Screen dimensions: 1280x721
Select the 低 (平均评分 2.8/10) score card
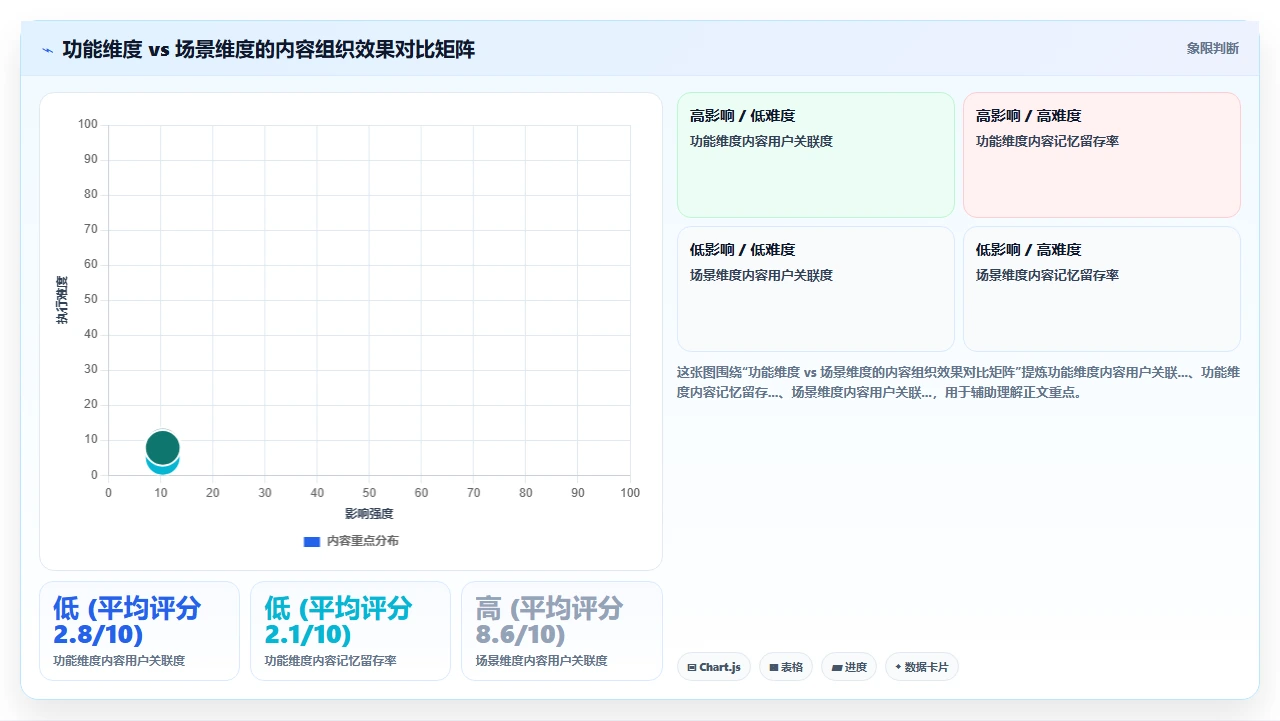pos(139,631)
